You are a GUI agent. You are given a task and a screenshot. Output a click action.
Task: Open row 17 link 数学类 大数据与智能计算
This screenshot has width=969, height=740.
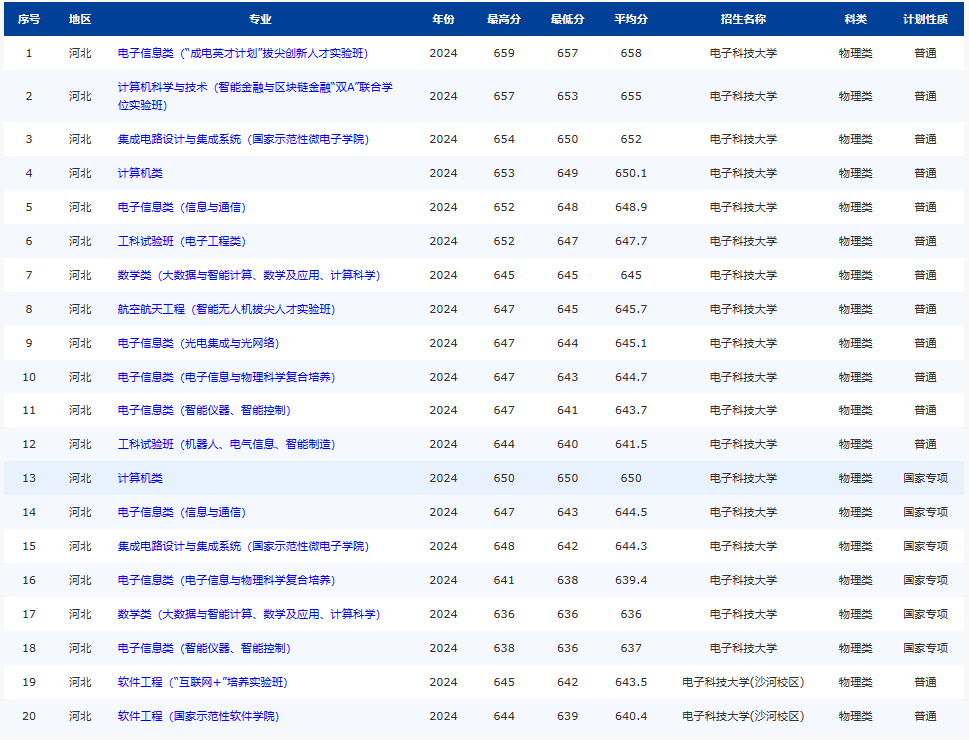click(249, 614)
